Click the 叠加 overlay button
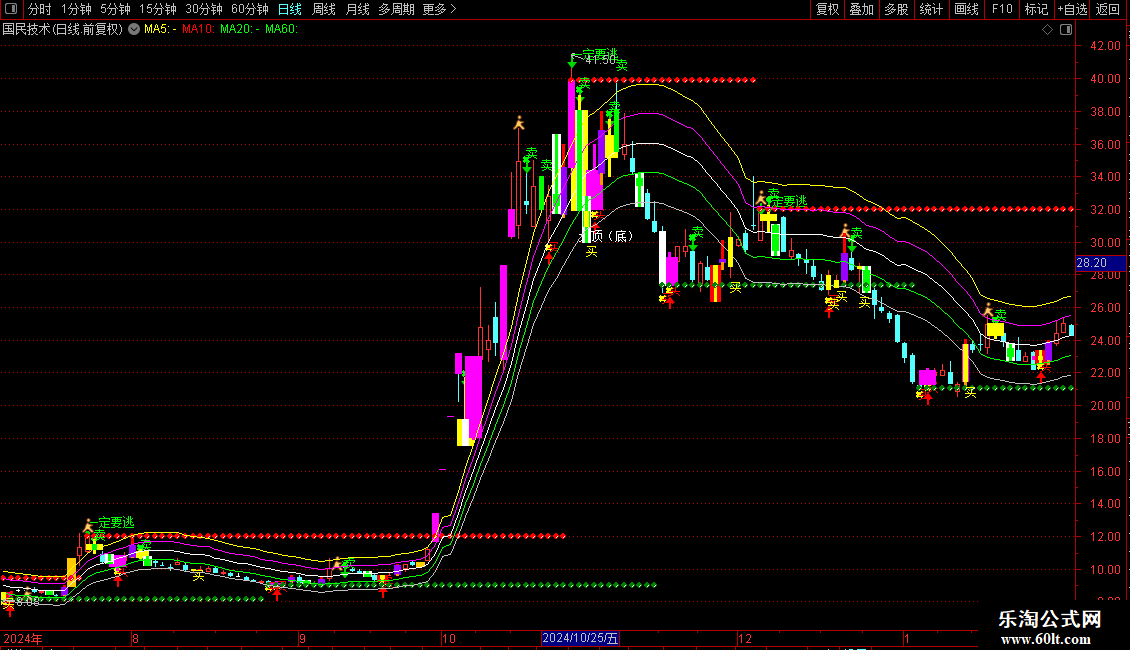Image resolution: width=1130 pixels, height=650 pixels. click(x=862, y=9)
